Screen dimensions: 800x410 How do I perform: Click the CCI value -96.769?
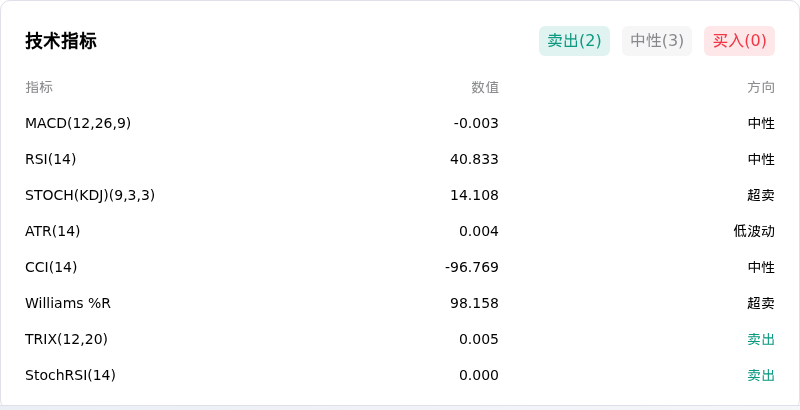[471, 267]
